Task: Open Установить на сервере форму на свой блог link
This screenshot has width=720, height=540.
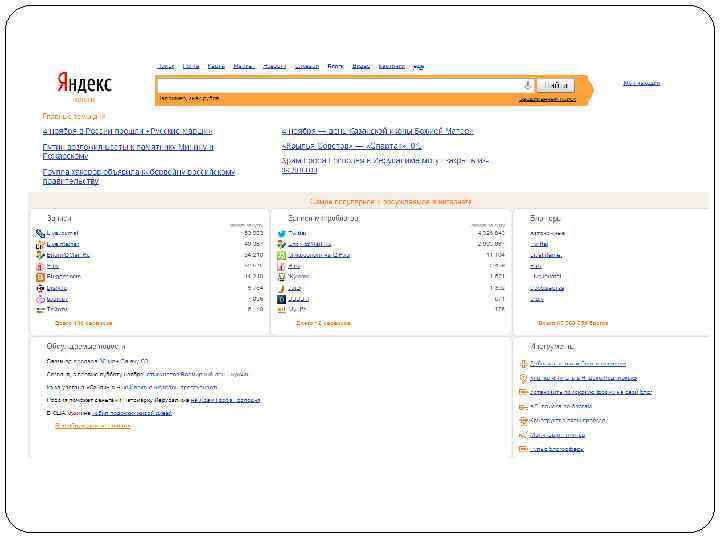Action: [x=591, y=392]
